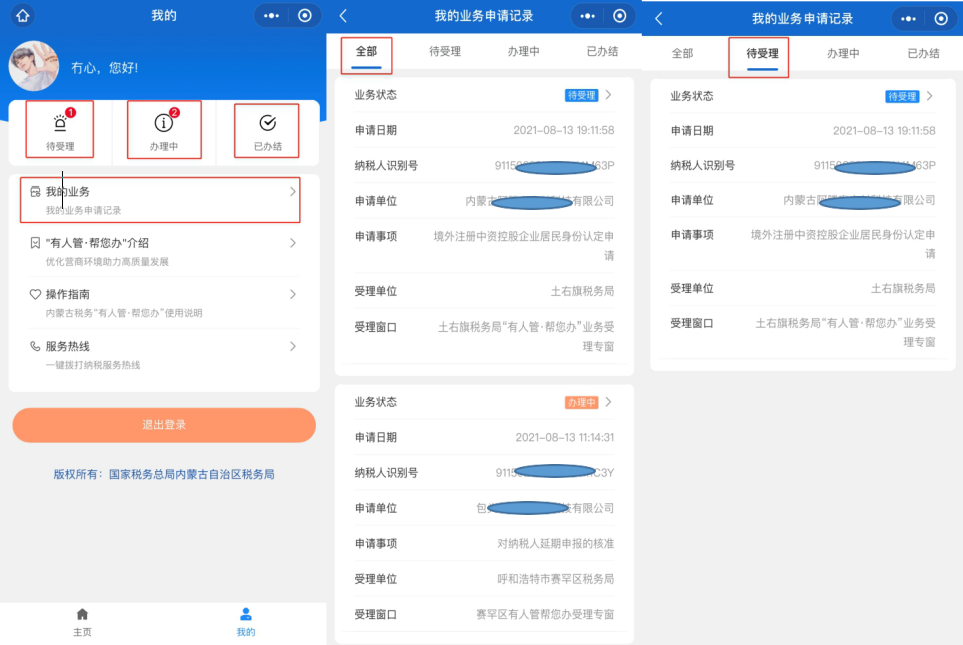Select 已办结 tab in middle screen
This screenshot has width=963, height=645.
pos(602,52)
